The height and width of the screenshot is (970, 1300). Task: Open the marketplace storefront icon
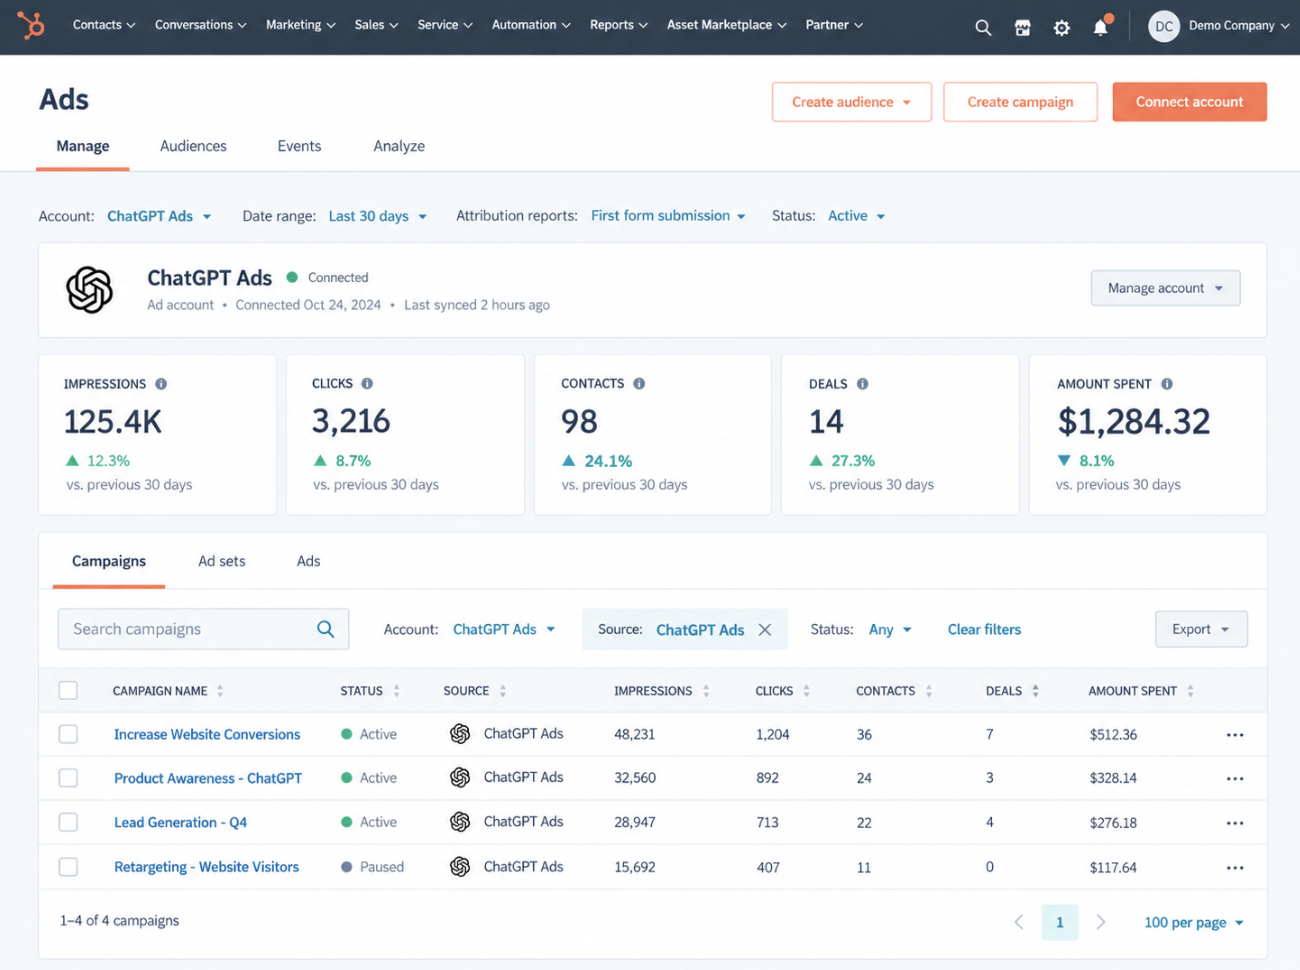[x=1022, y=27]
